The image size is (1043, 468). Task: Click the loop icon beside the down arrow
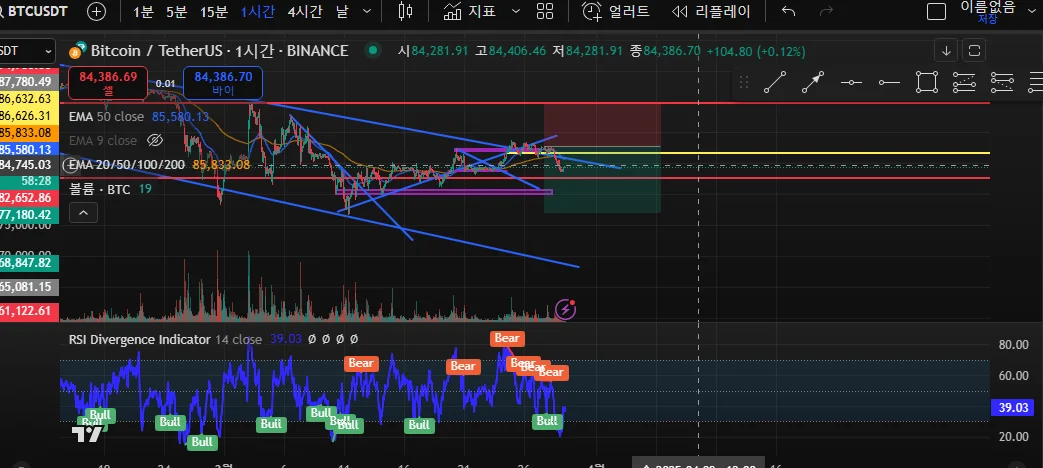point(974,50)
